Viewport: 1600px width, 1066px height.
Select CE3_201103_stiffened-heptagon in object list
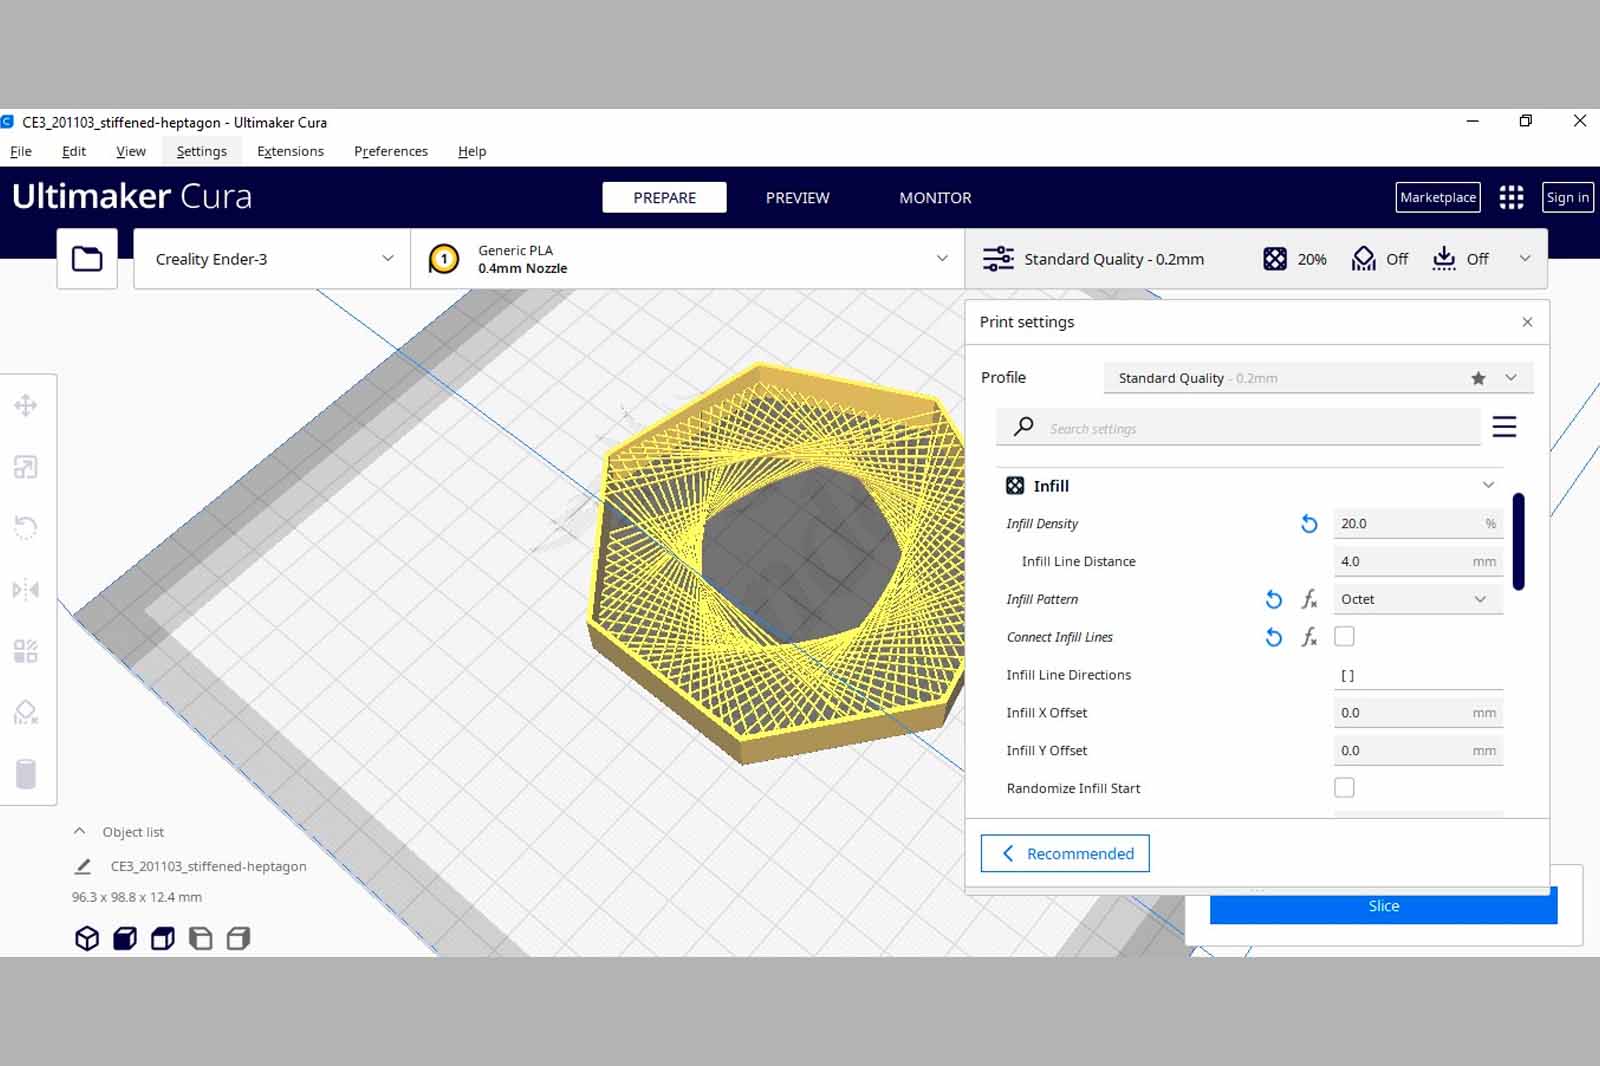click(208, 866)
